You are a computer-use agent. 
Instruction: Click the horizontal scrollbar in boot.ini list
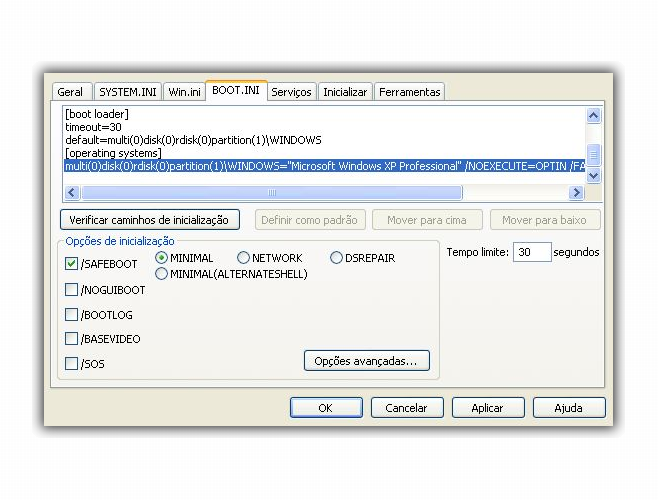click(270, 192)
